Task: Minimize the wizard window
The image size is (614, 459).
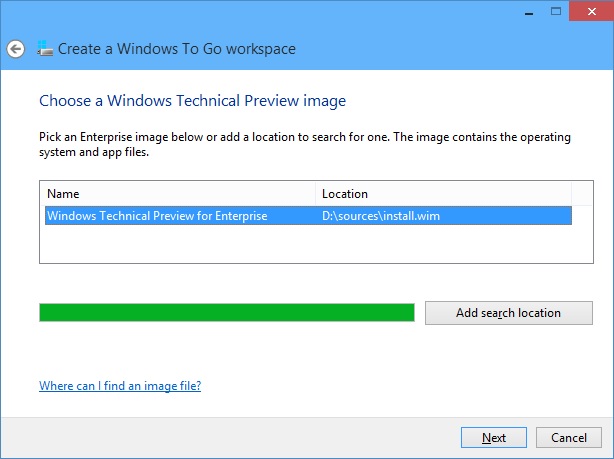Action: 529,11
